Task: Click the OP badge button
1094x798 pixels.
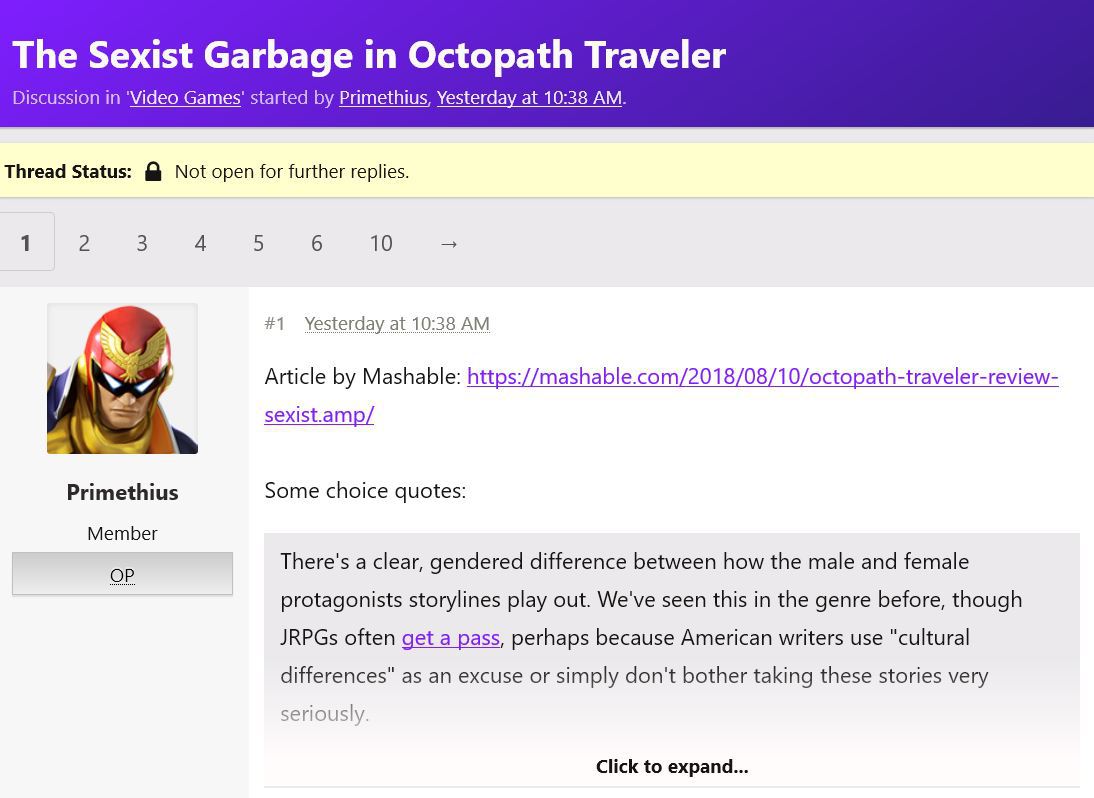Action: click(x=122, y=574)
